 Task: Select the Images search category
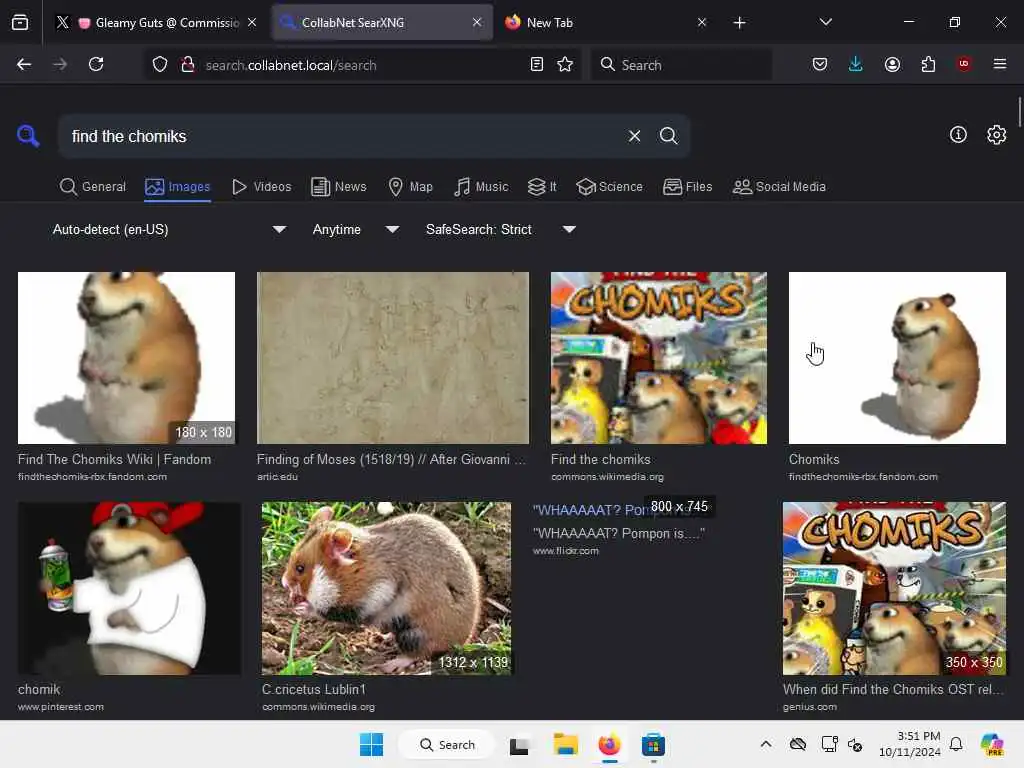pos(178,187)
